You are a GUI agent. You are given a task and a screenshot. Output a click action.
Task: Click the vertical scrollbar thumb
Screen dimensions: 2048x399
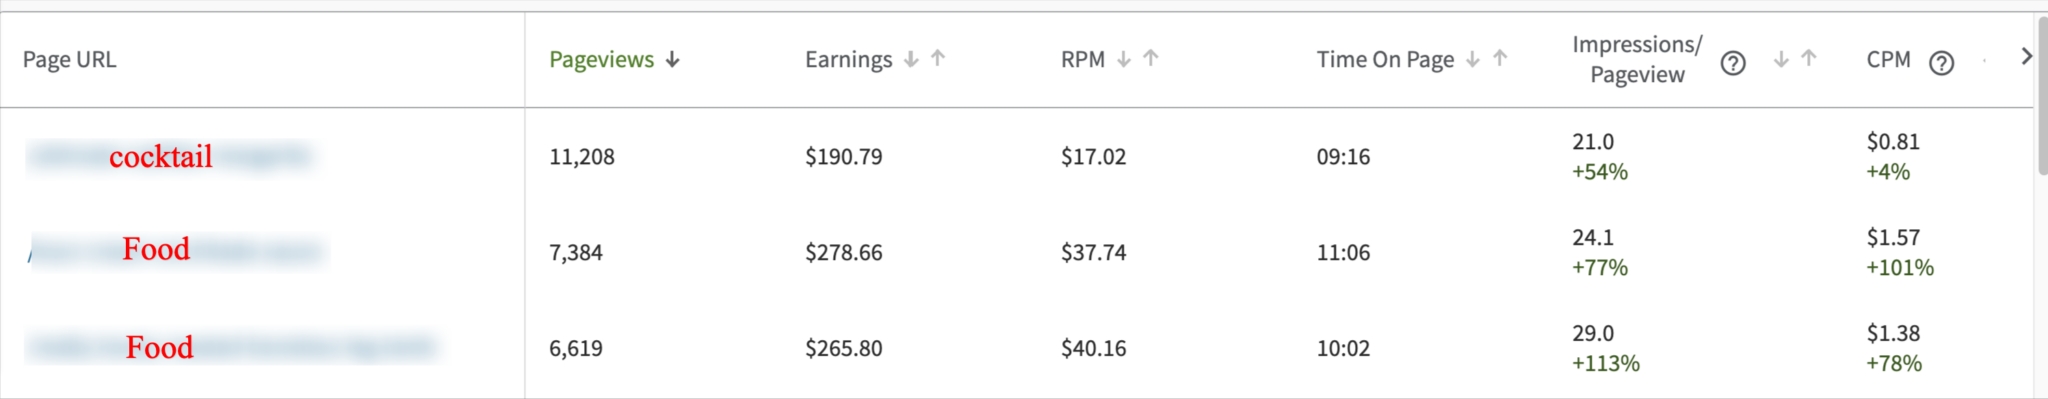click(2041, 96)
